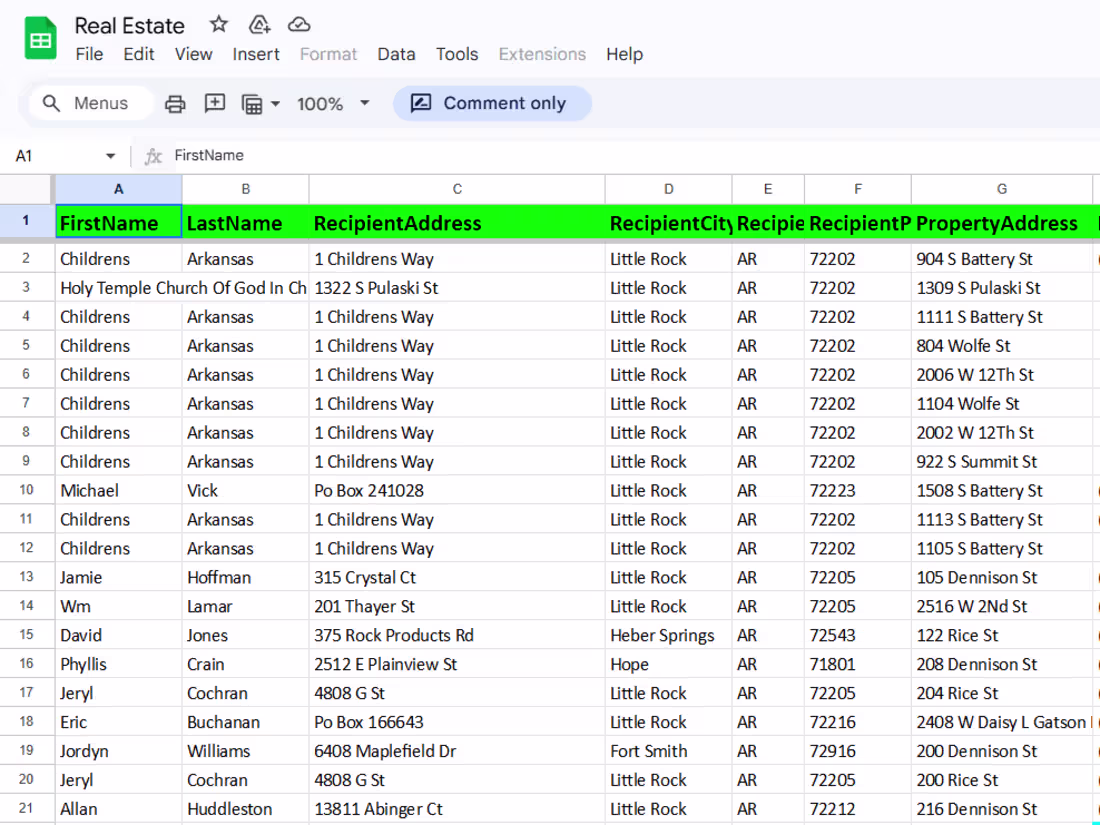Open the Print dialog icon
The image size is (1100, 825).
(x=176, y=103)
